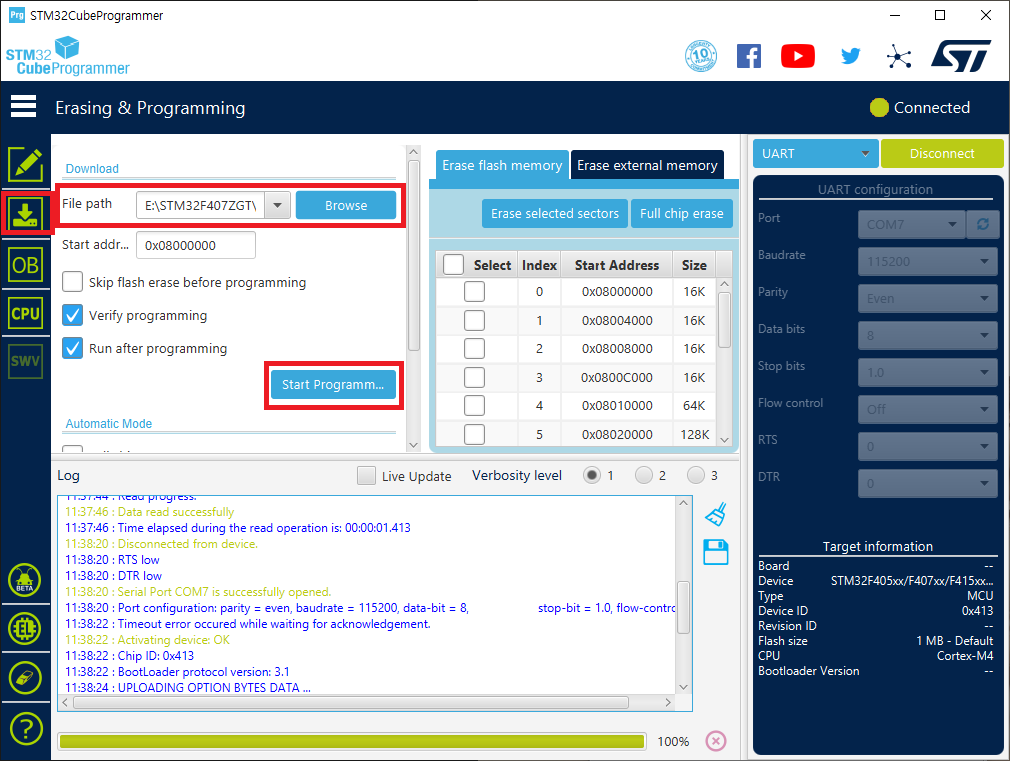Open the Data bits dropdown
The image size is (1010, 761).
pyautogui.click(x=928, y=335)
